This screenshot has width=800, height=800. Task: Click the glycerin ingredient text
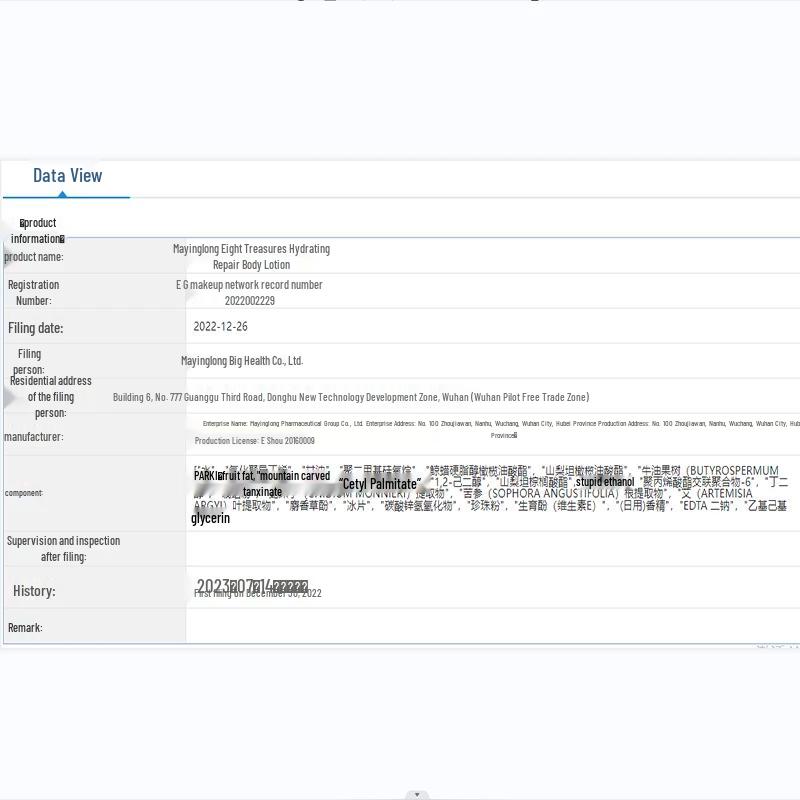[x=210, y=518]
